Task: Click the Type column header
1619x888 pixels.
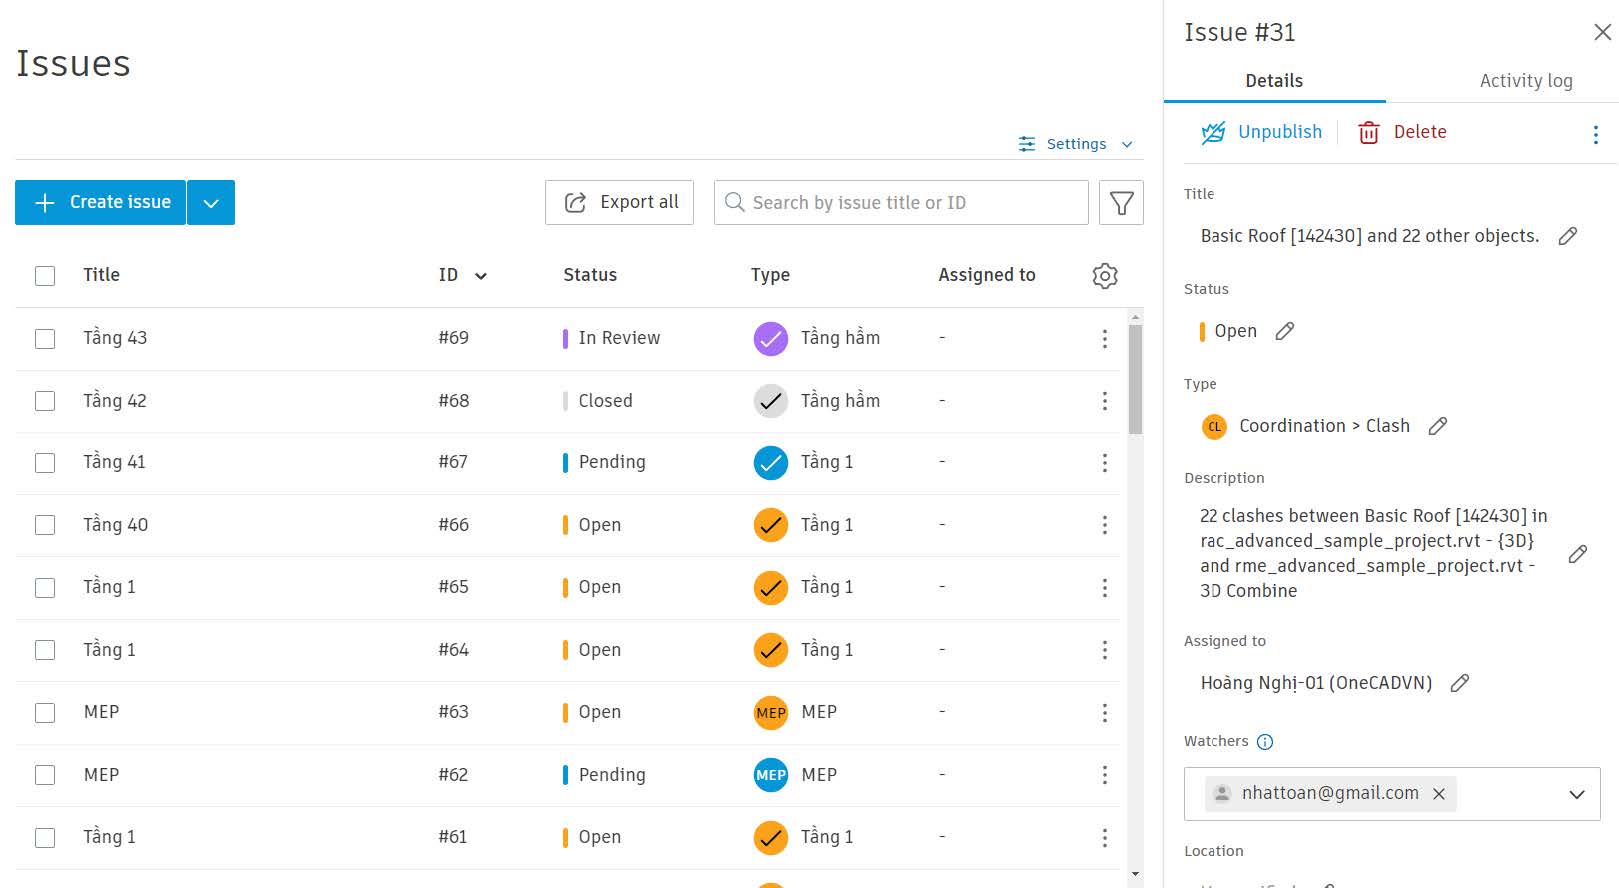Action: (770, 275)
